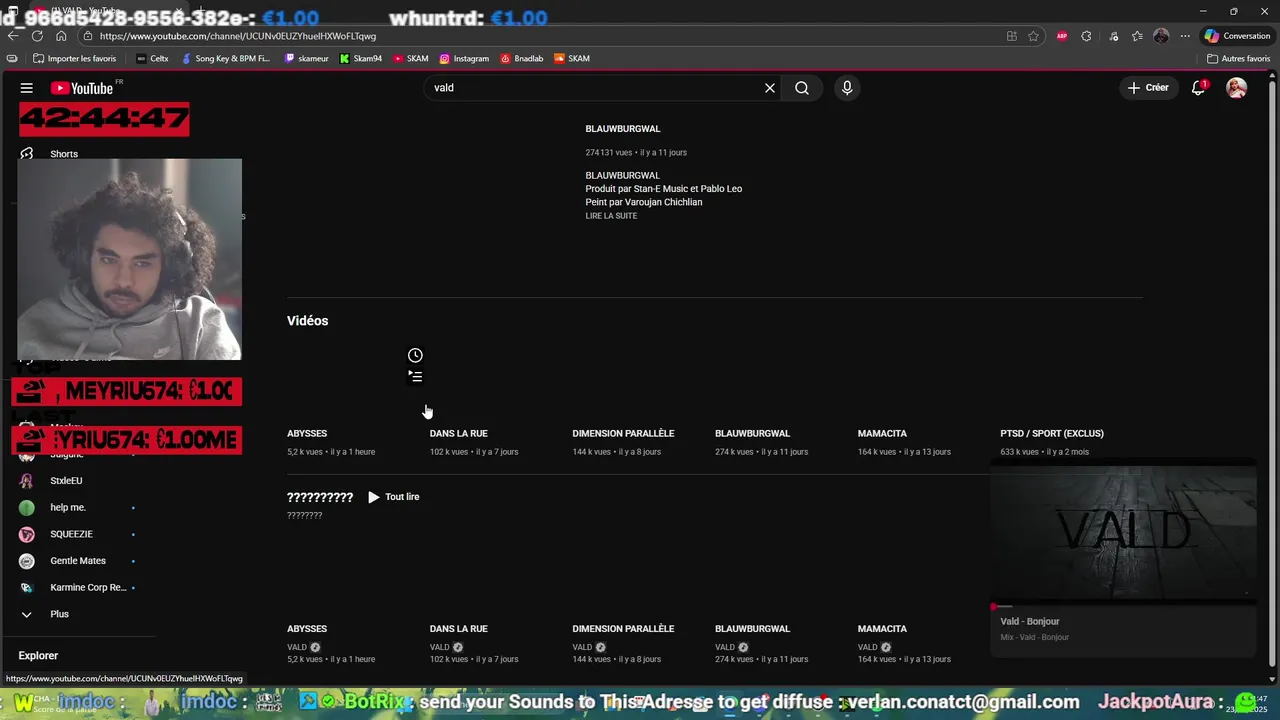Image resolution: width=1280 pixels, height=720 pixels.
Task: Click the SQUEEZIE channel avatar icon
Action: pyautogui.click(x=27, y=534)
